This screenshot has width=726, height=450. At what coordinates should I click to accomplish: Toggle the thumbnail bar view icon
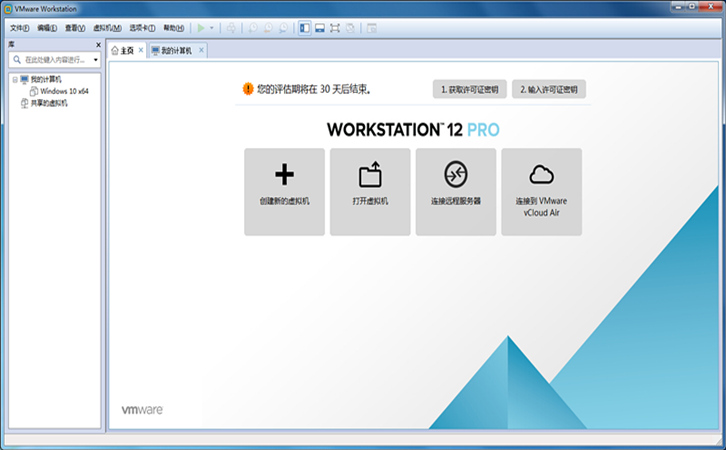(319, 28)
